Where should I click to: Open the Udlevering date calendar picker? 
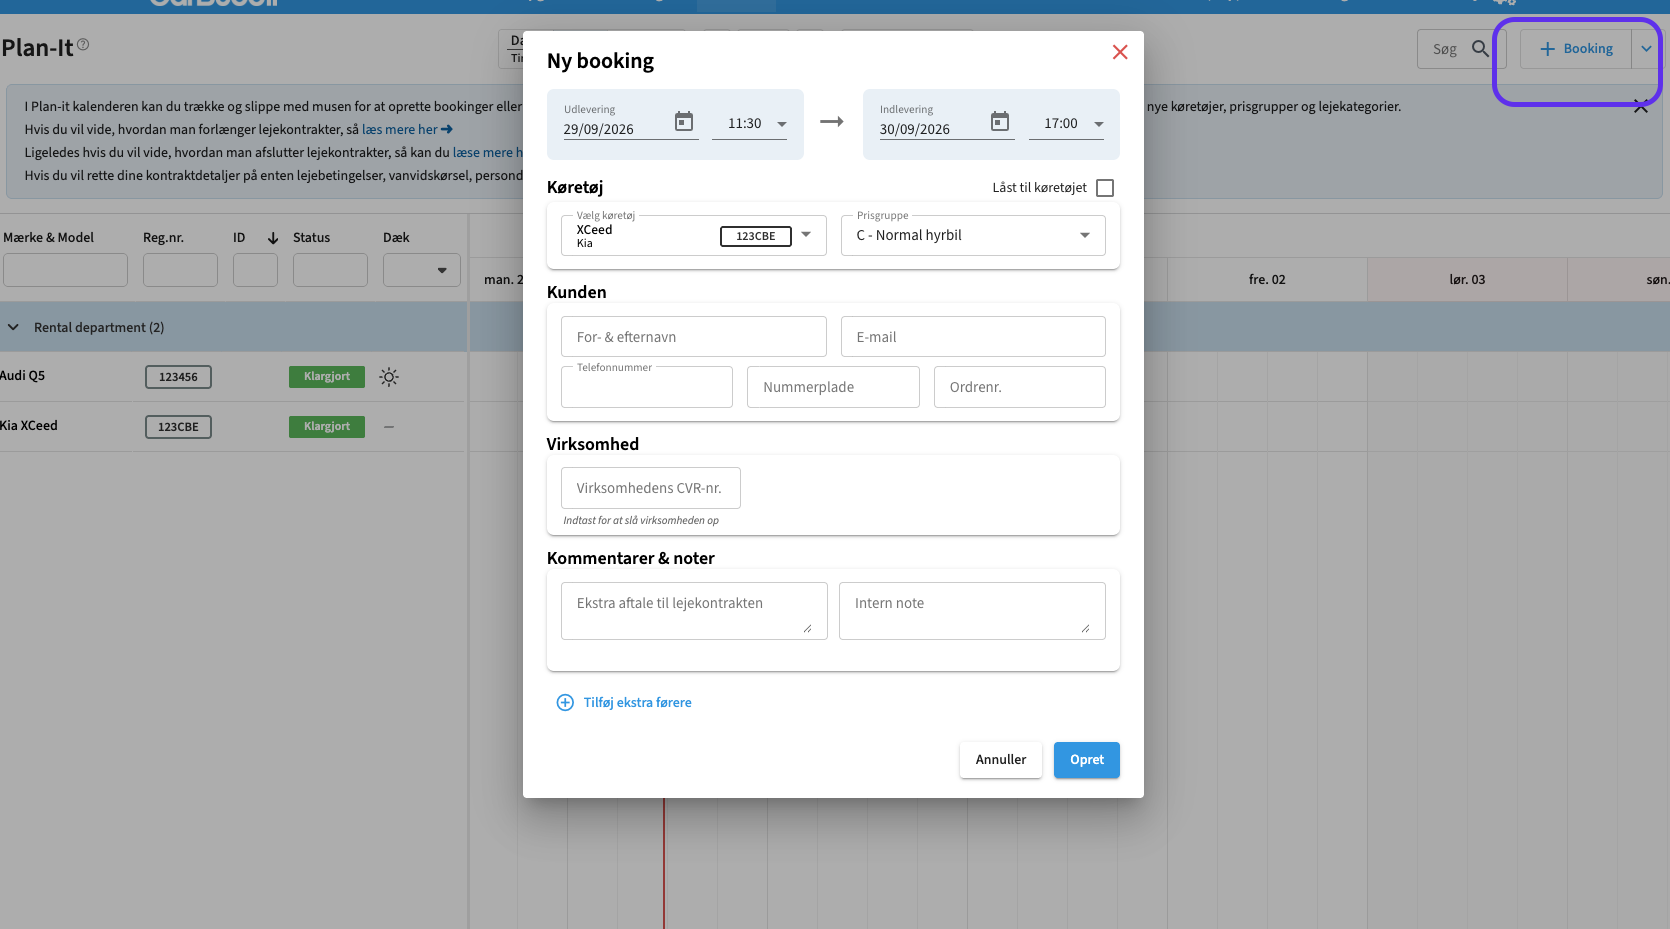[684, 122]
